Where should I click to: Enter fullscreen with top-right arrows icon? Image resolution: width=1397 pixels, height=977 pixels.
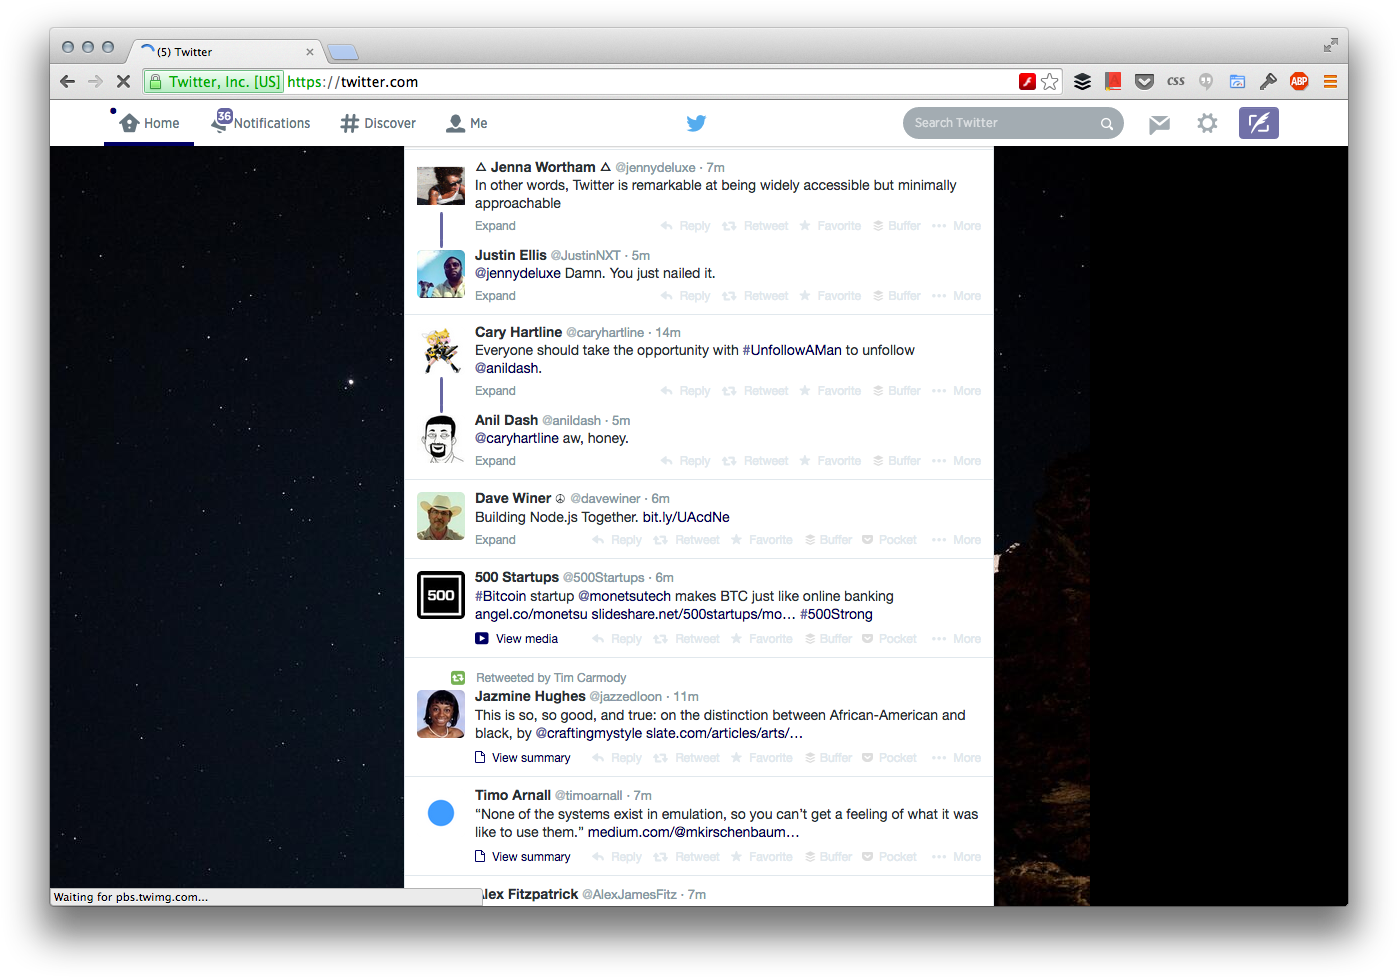[1330, 45]
